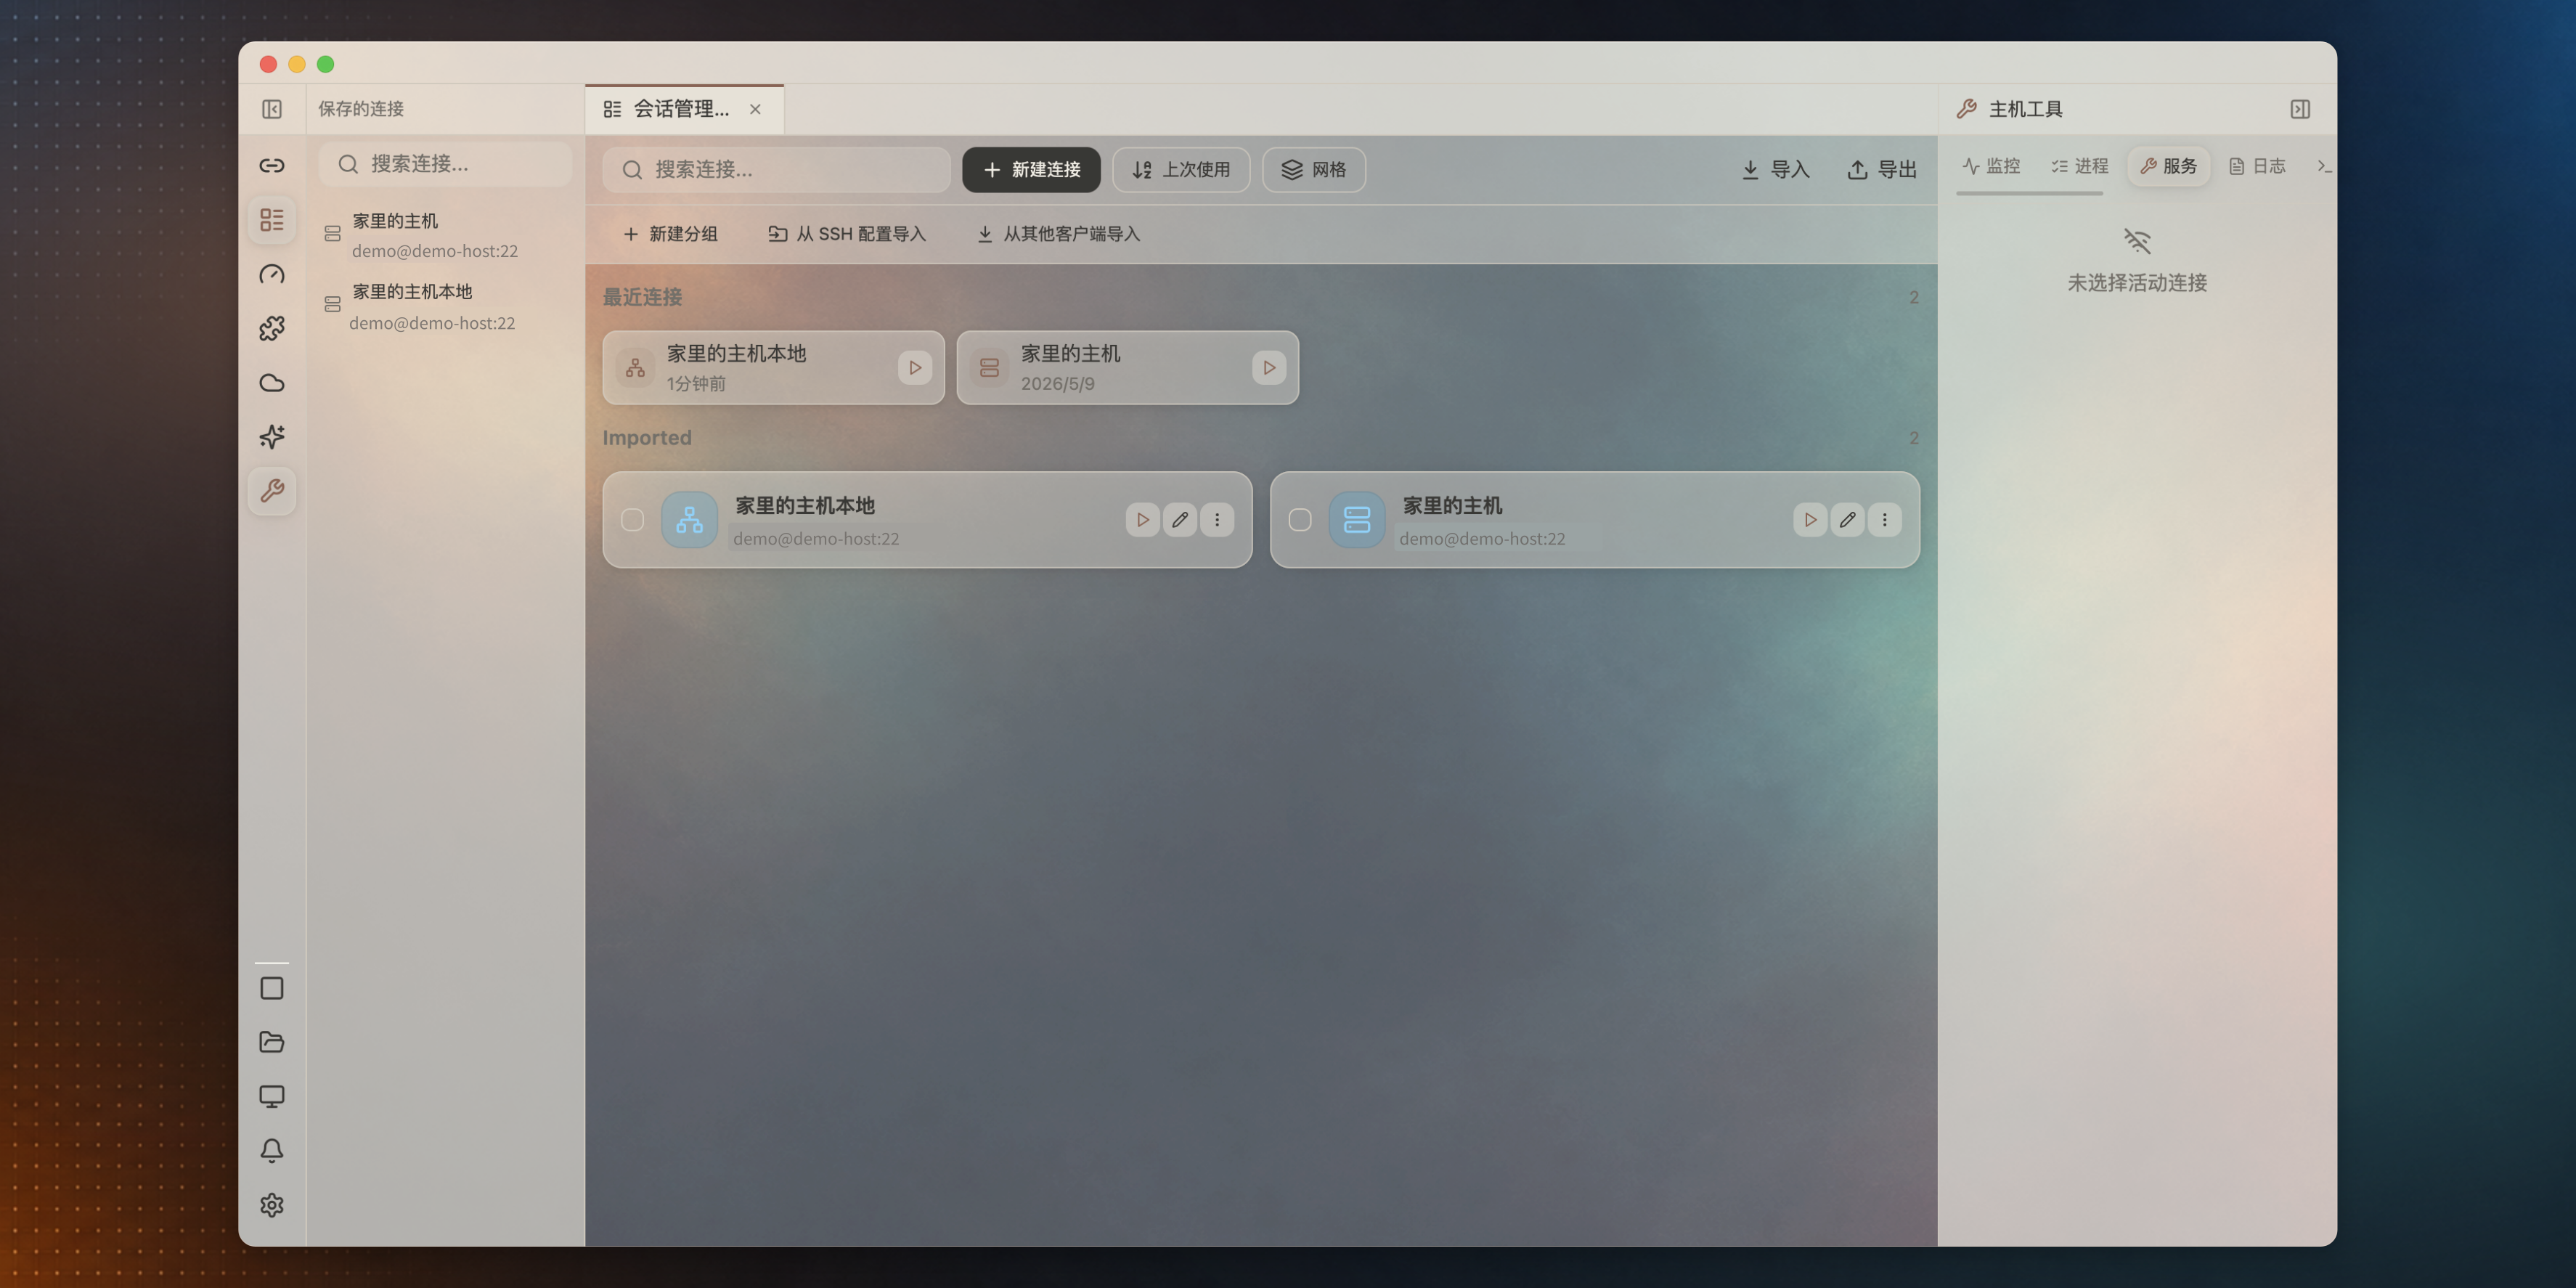Viewport: 2576px width, 1288px height.
Task: Edit the Imported 家里的主机 connection
Action: (1847, 520)
